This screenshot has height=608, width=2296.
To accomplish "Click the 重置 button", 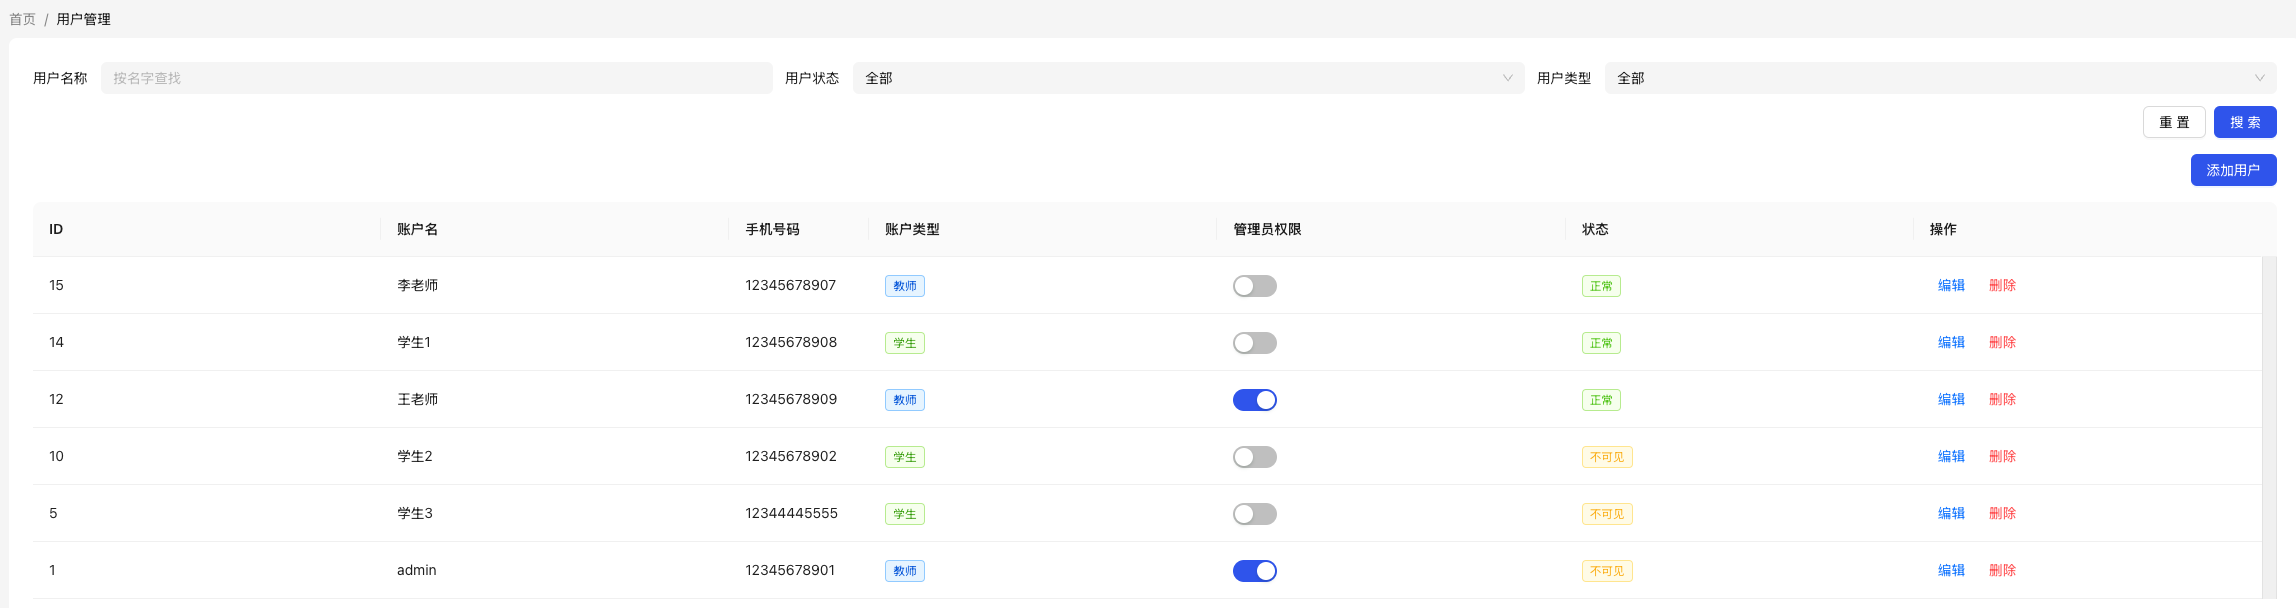I will pyautogui.click(x=2174, y=122).
